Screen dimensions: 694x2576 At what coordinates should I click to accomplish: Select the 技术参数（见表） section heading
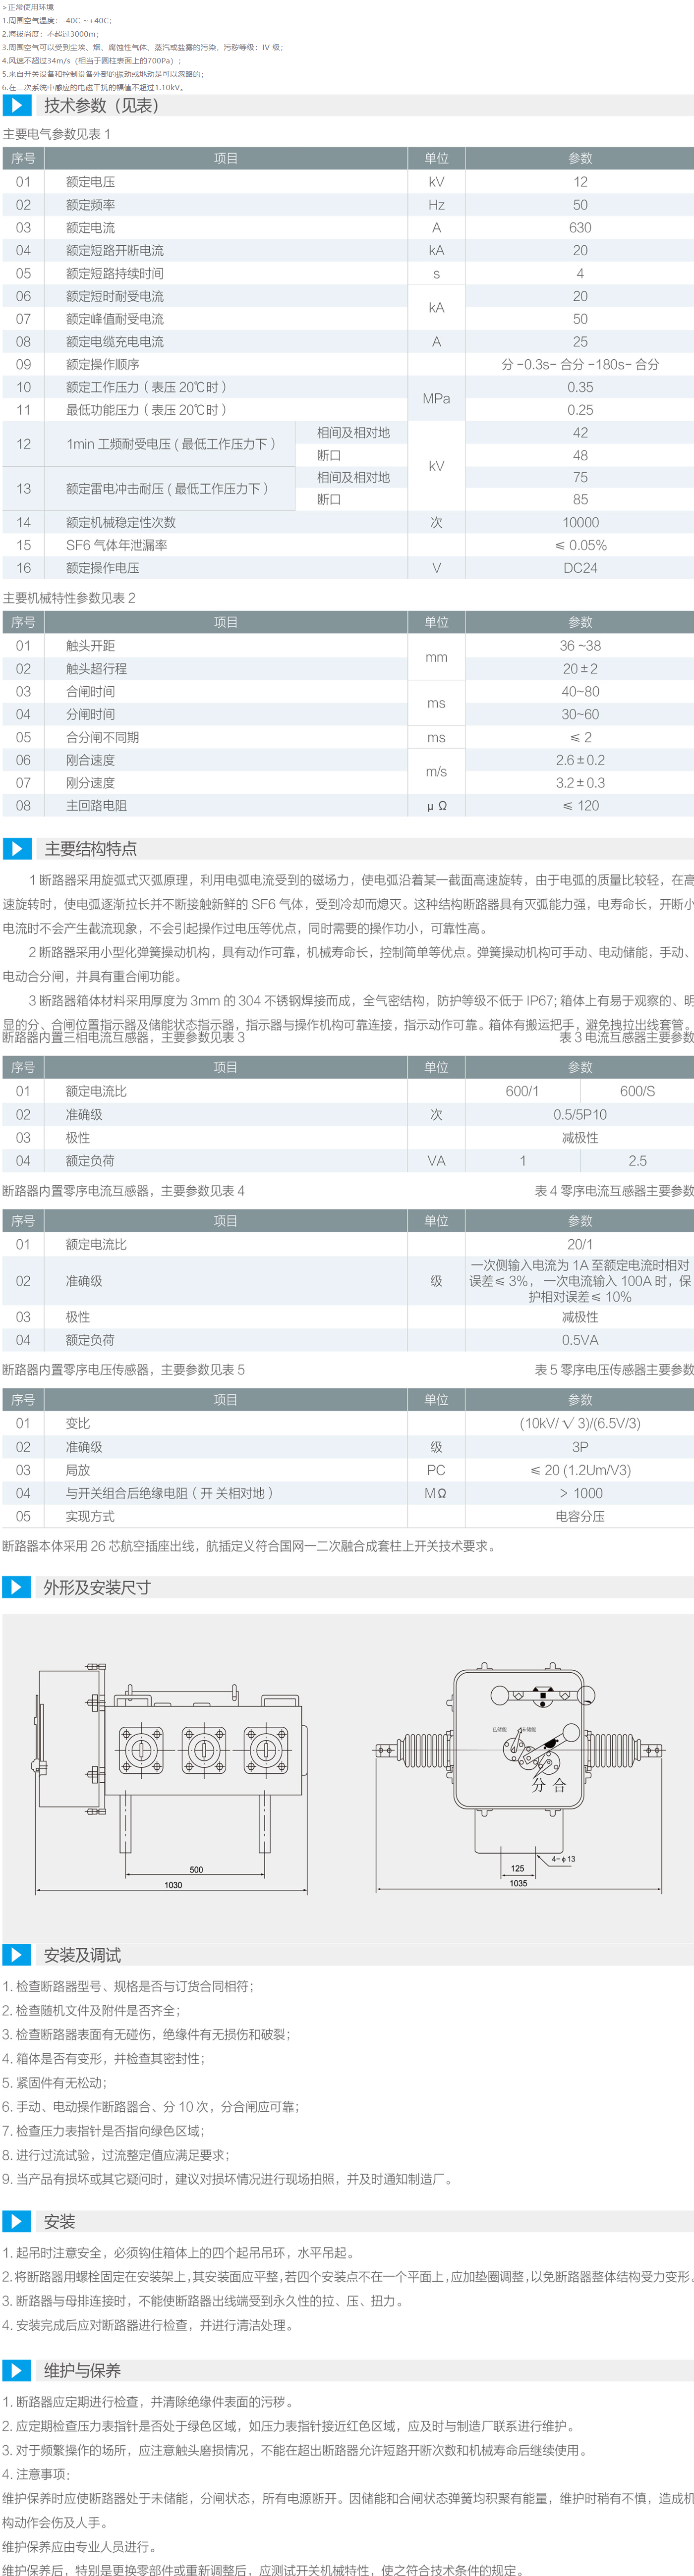pyautogui.click(x=101, y=105)
